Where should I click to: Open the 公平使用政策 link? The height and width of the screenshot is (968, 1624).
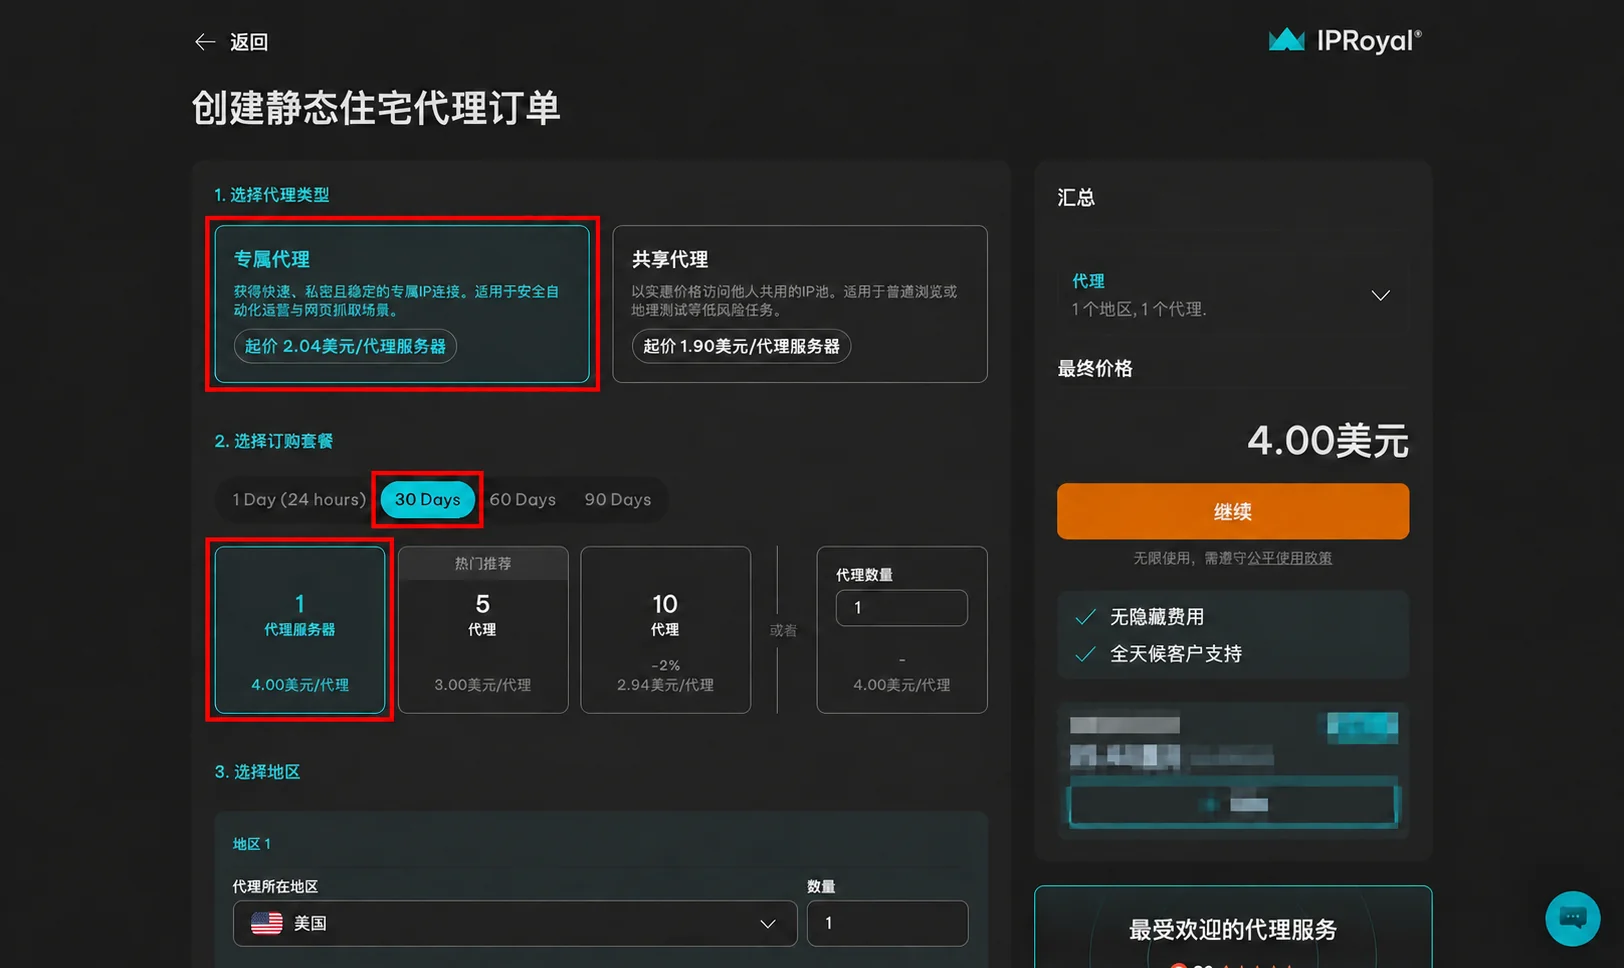[x=1289, y=558]
